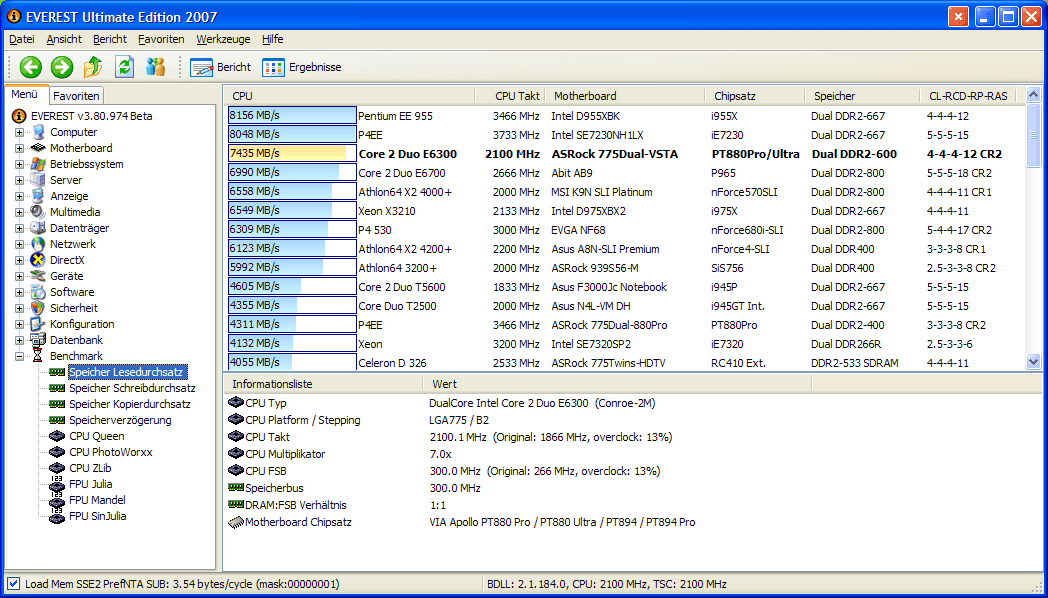Open the Favoriten menu
1048x598 pixels.
tap(161, 39)
